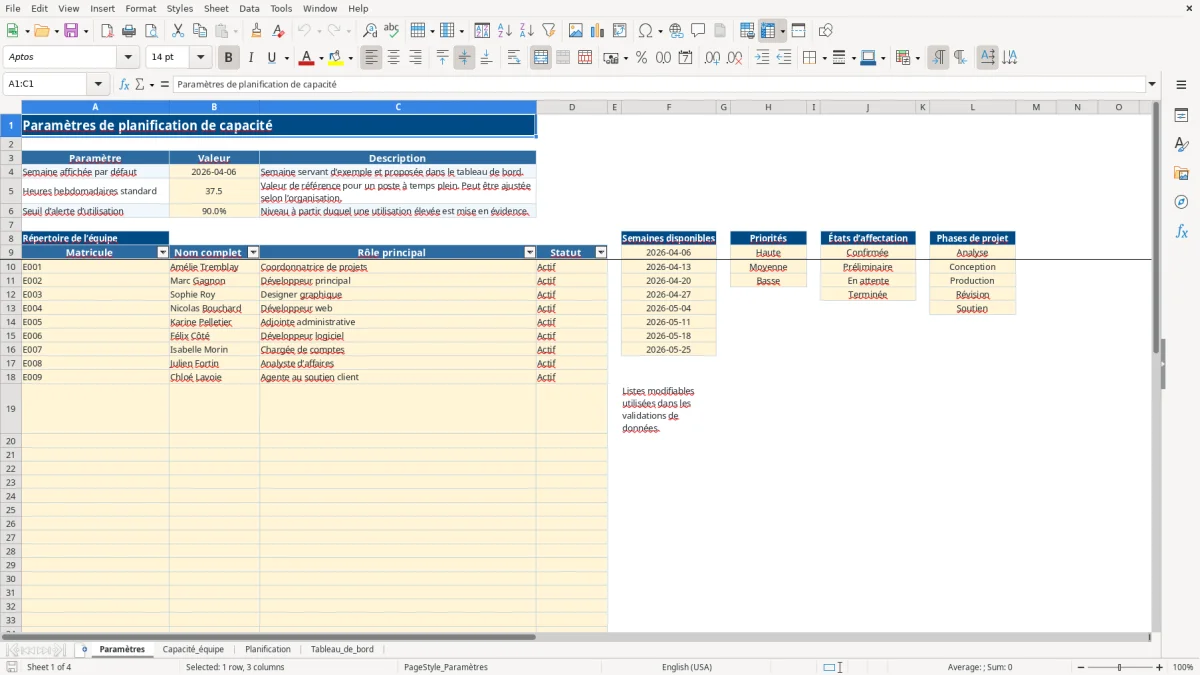Open the font name dropdown
Viewport: 1200px width, 675px height.
pos(128,58)
